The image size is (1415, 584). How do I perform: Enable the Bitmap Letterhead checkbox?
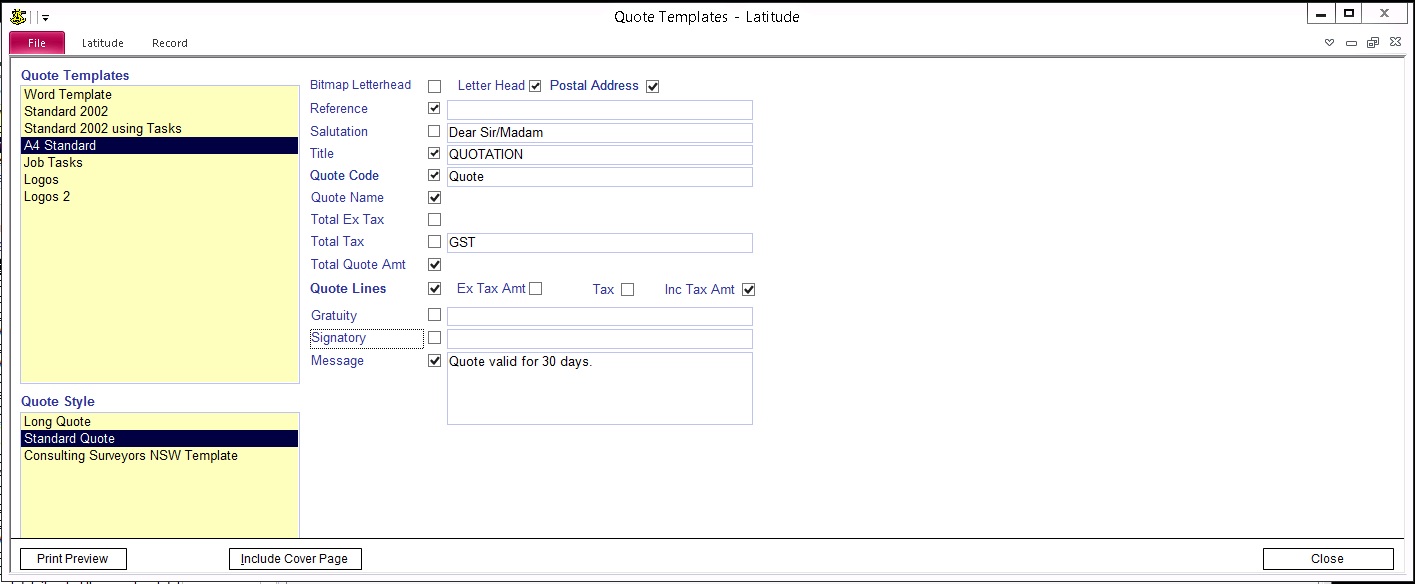click(434, 86)
